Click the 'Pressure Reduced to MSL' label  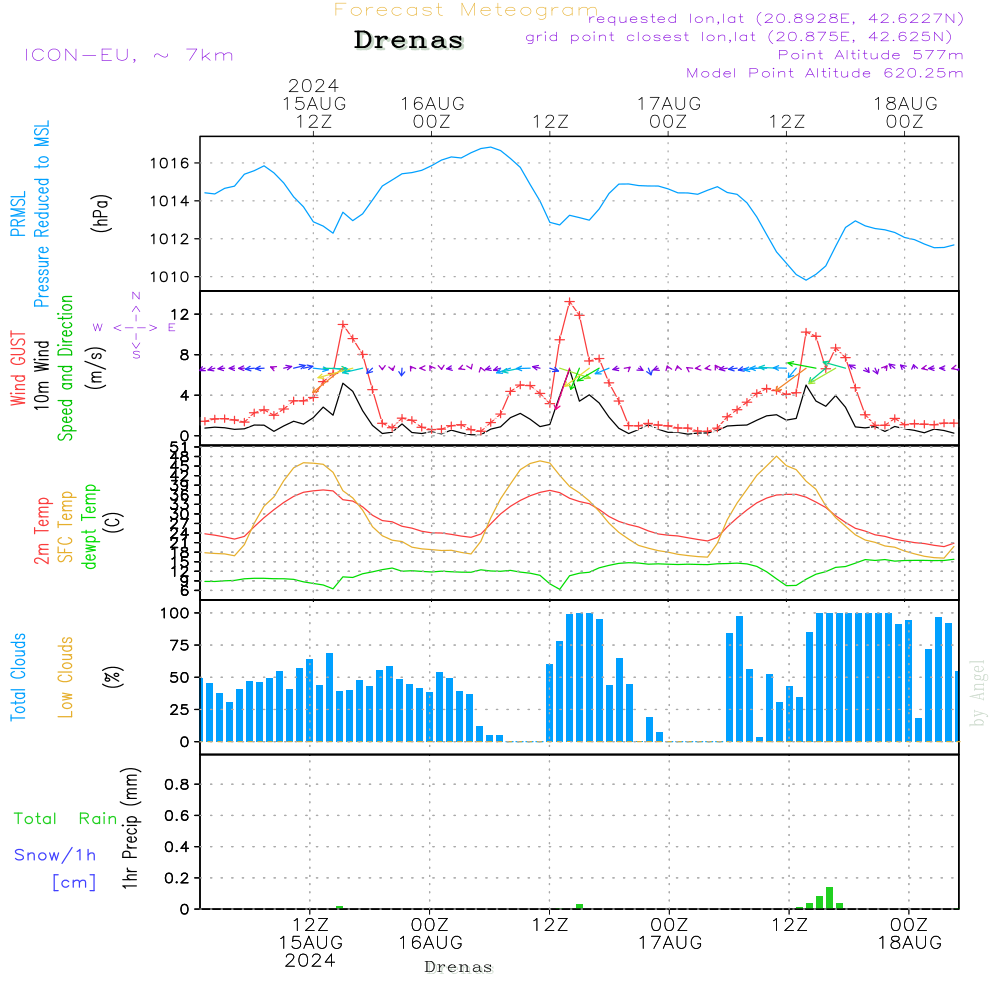click(41, 214)
